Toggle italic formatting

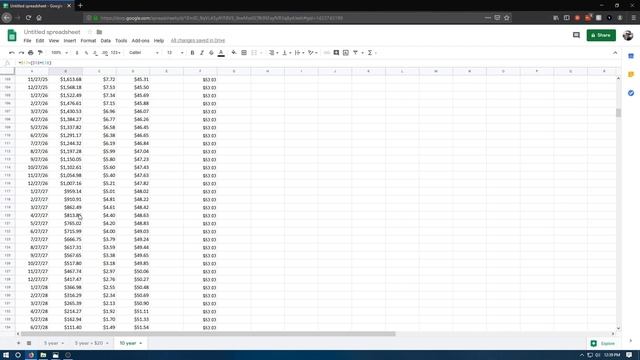(202, 53)
